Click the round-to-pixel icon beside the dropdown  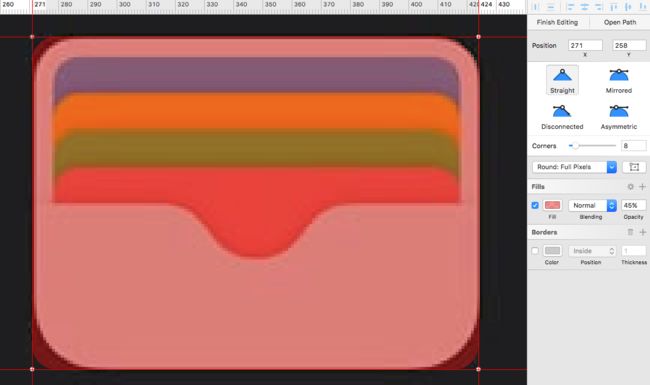(634, 167)
